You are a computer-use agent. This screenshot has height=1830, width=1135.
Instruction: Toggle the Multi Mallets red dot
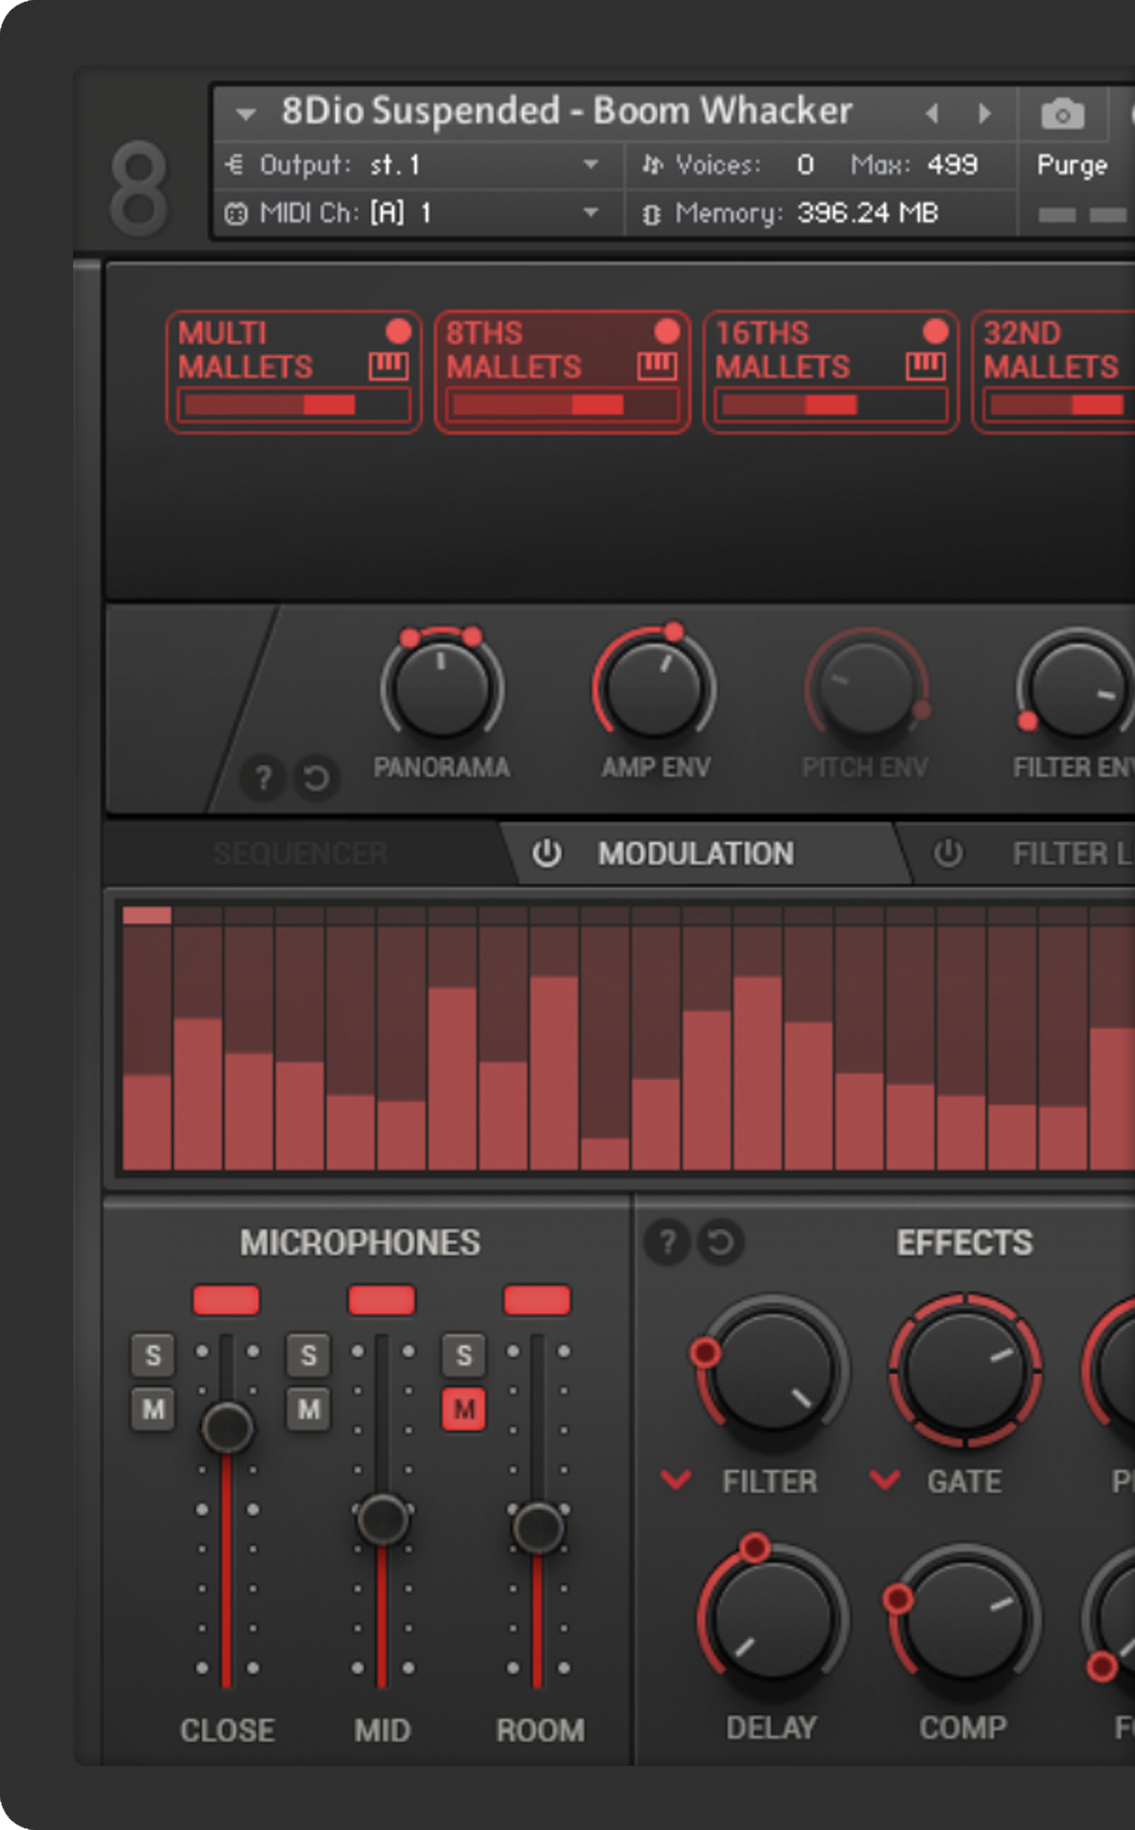coord(398,331)
